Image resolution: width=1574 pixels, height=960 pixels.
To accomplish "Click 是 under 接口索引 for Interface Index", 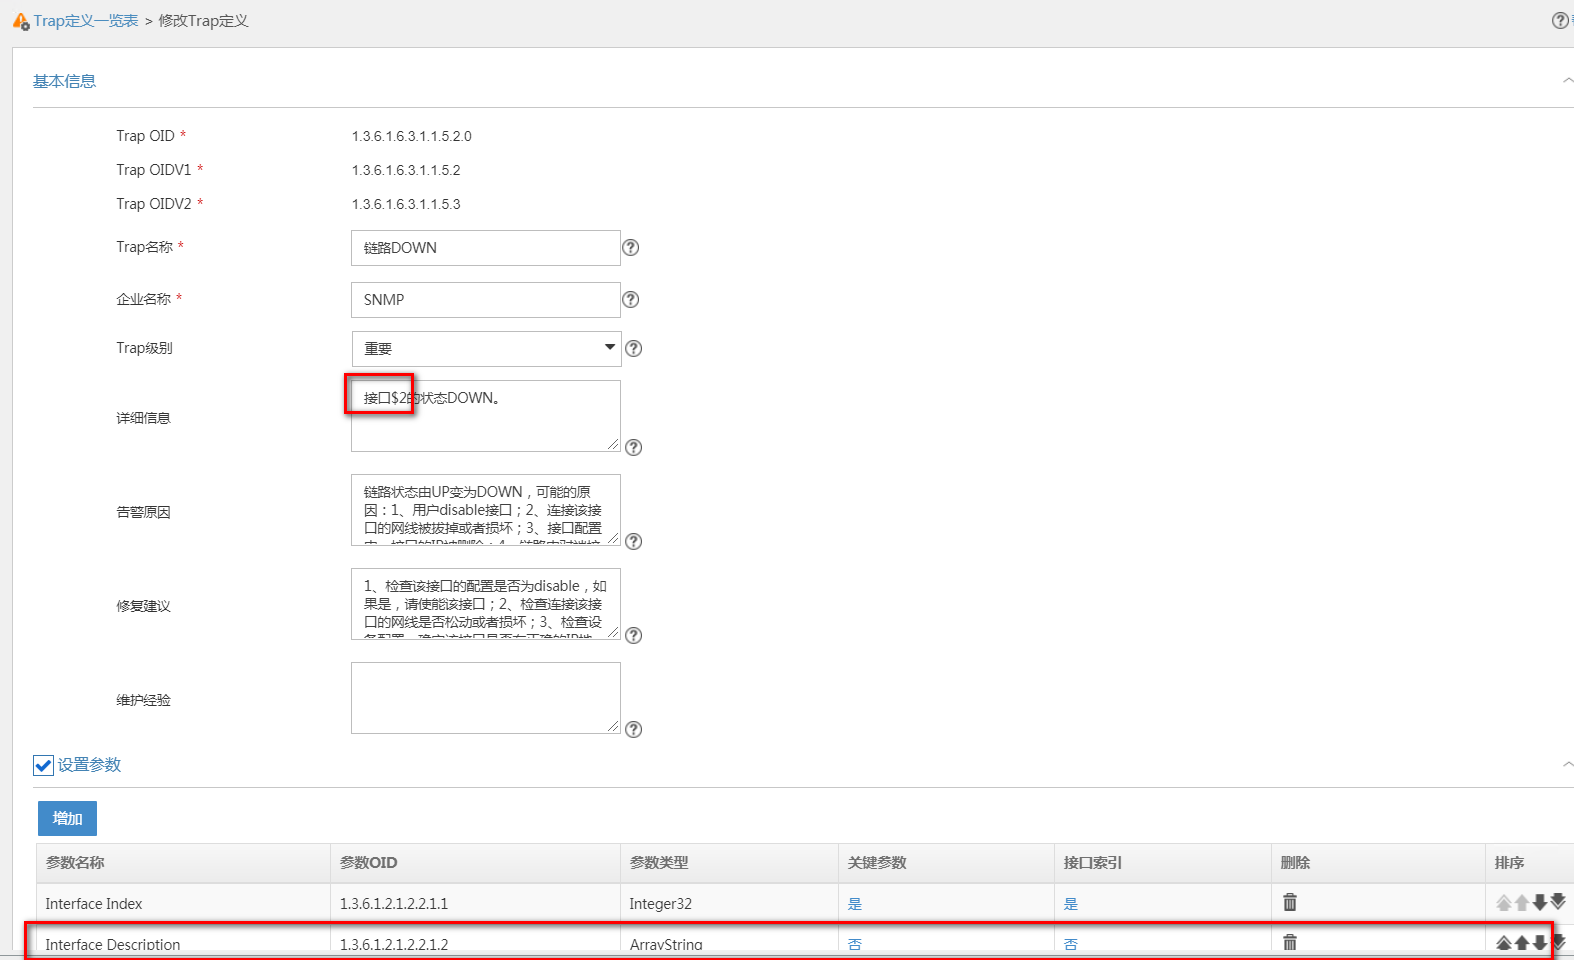I will pyautogui.click(x=1071, y=904).
